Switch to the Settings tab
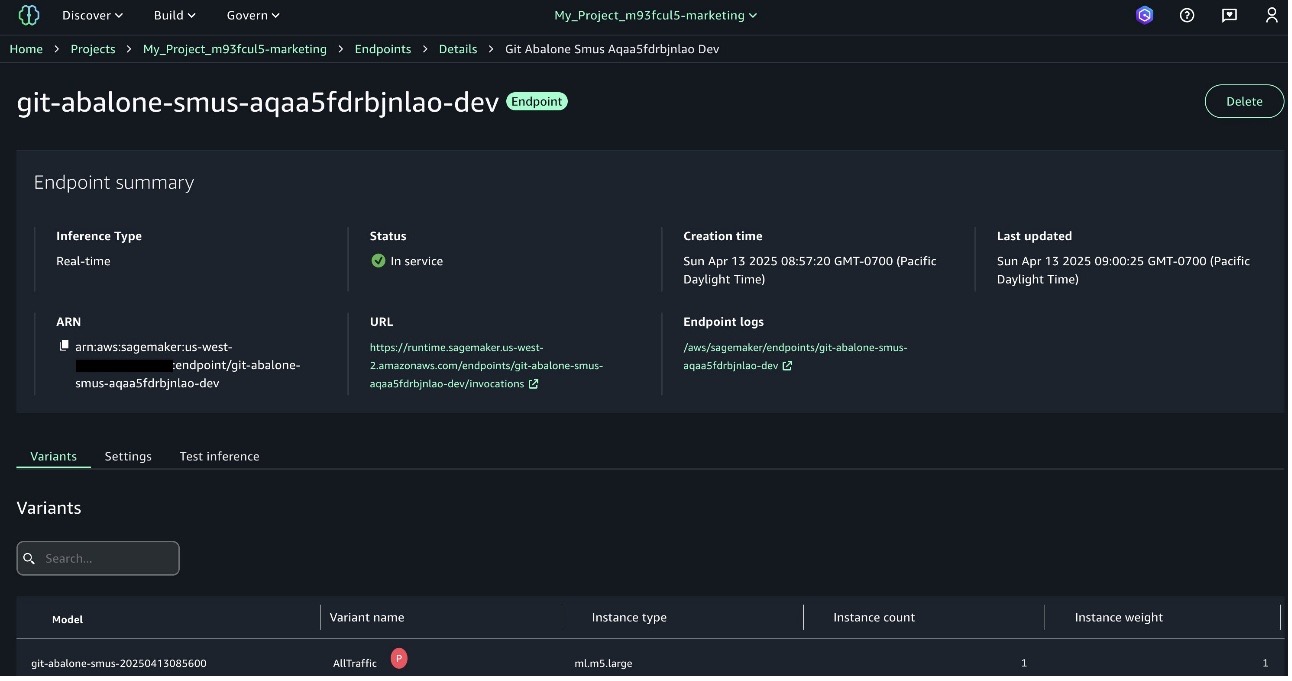This screenshot has width=1292, height=681. [x=128, y=456]
